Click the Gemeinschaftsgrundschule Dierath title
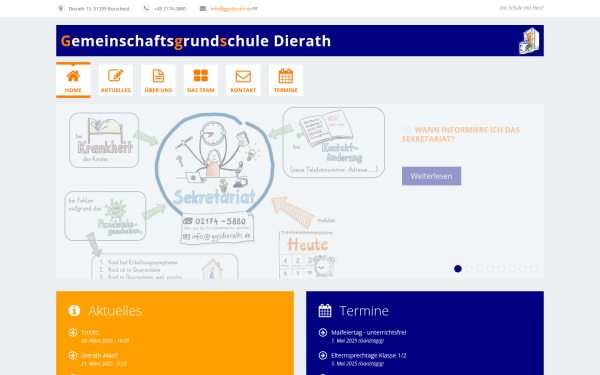This screenshot has width=600, height=375. (x=196, y=41)
